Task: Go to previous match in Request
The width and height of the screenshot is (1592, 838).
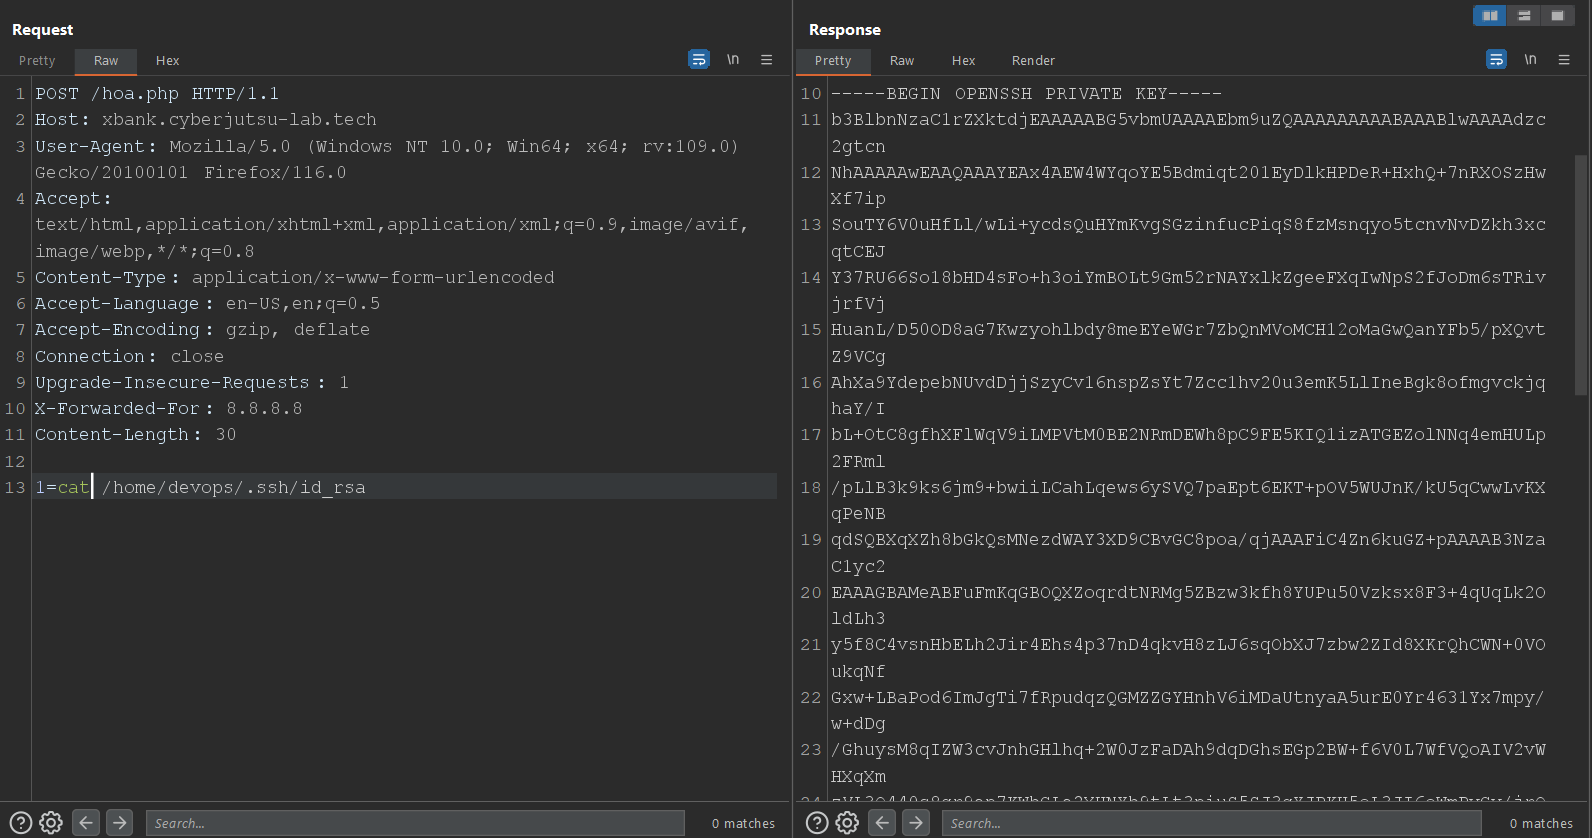Action: point(87,823)
